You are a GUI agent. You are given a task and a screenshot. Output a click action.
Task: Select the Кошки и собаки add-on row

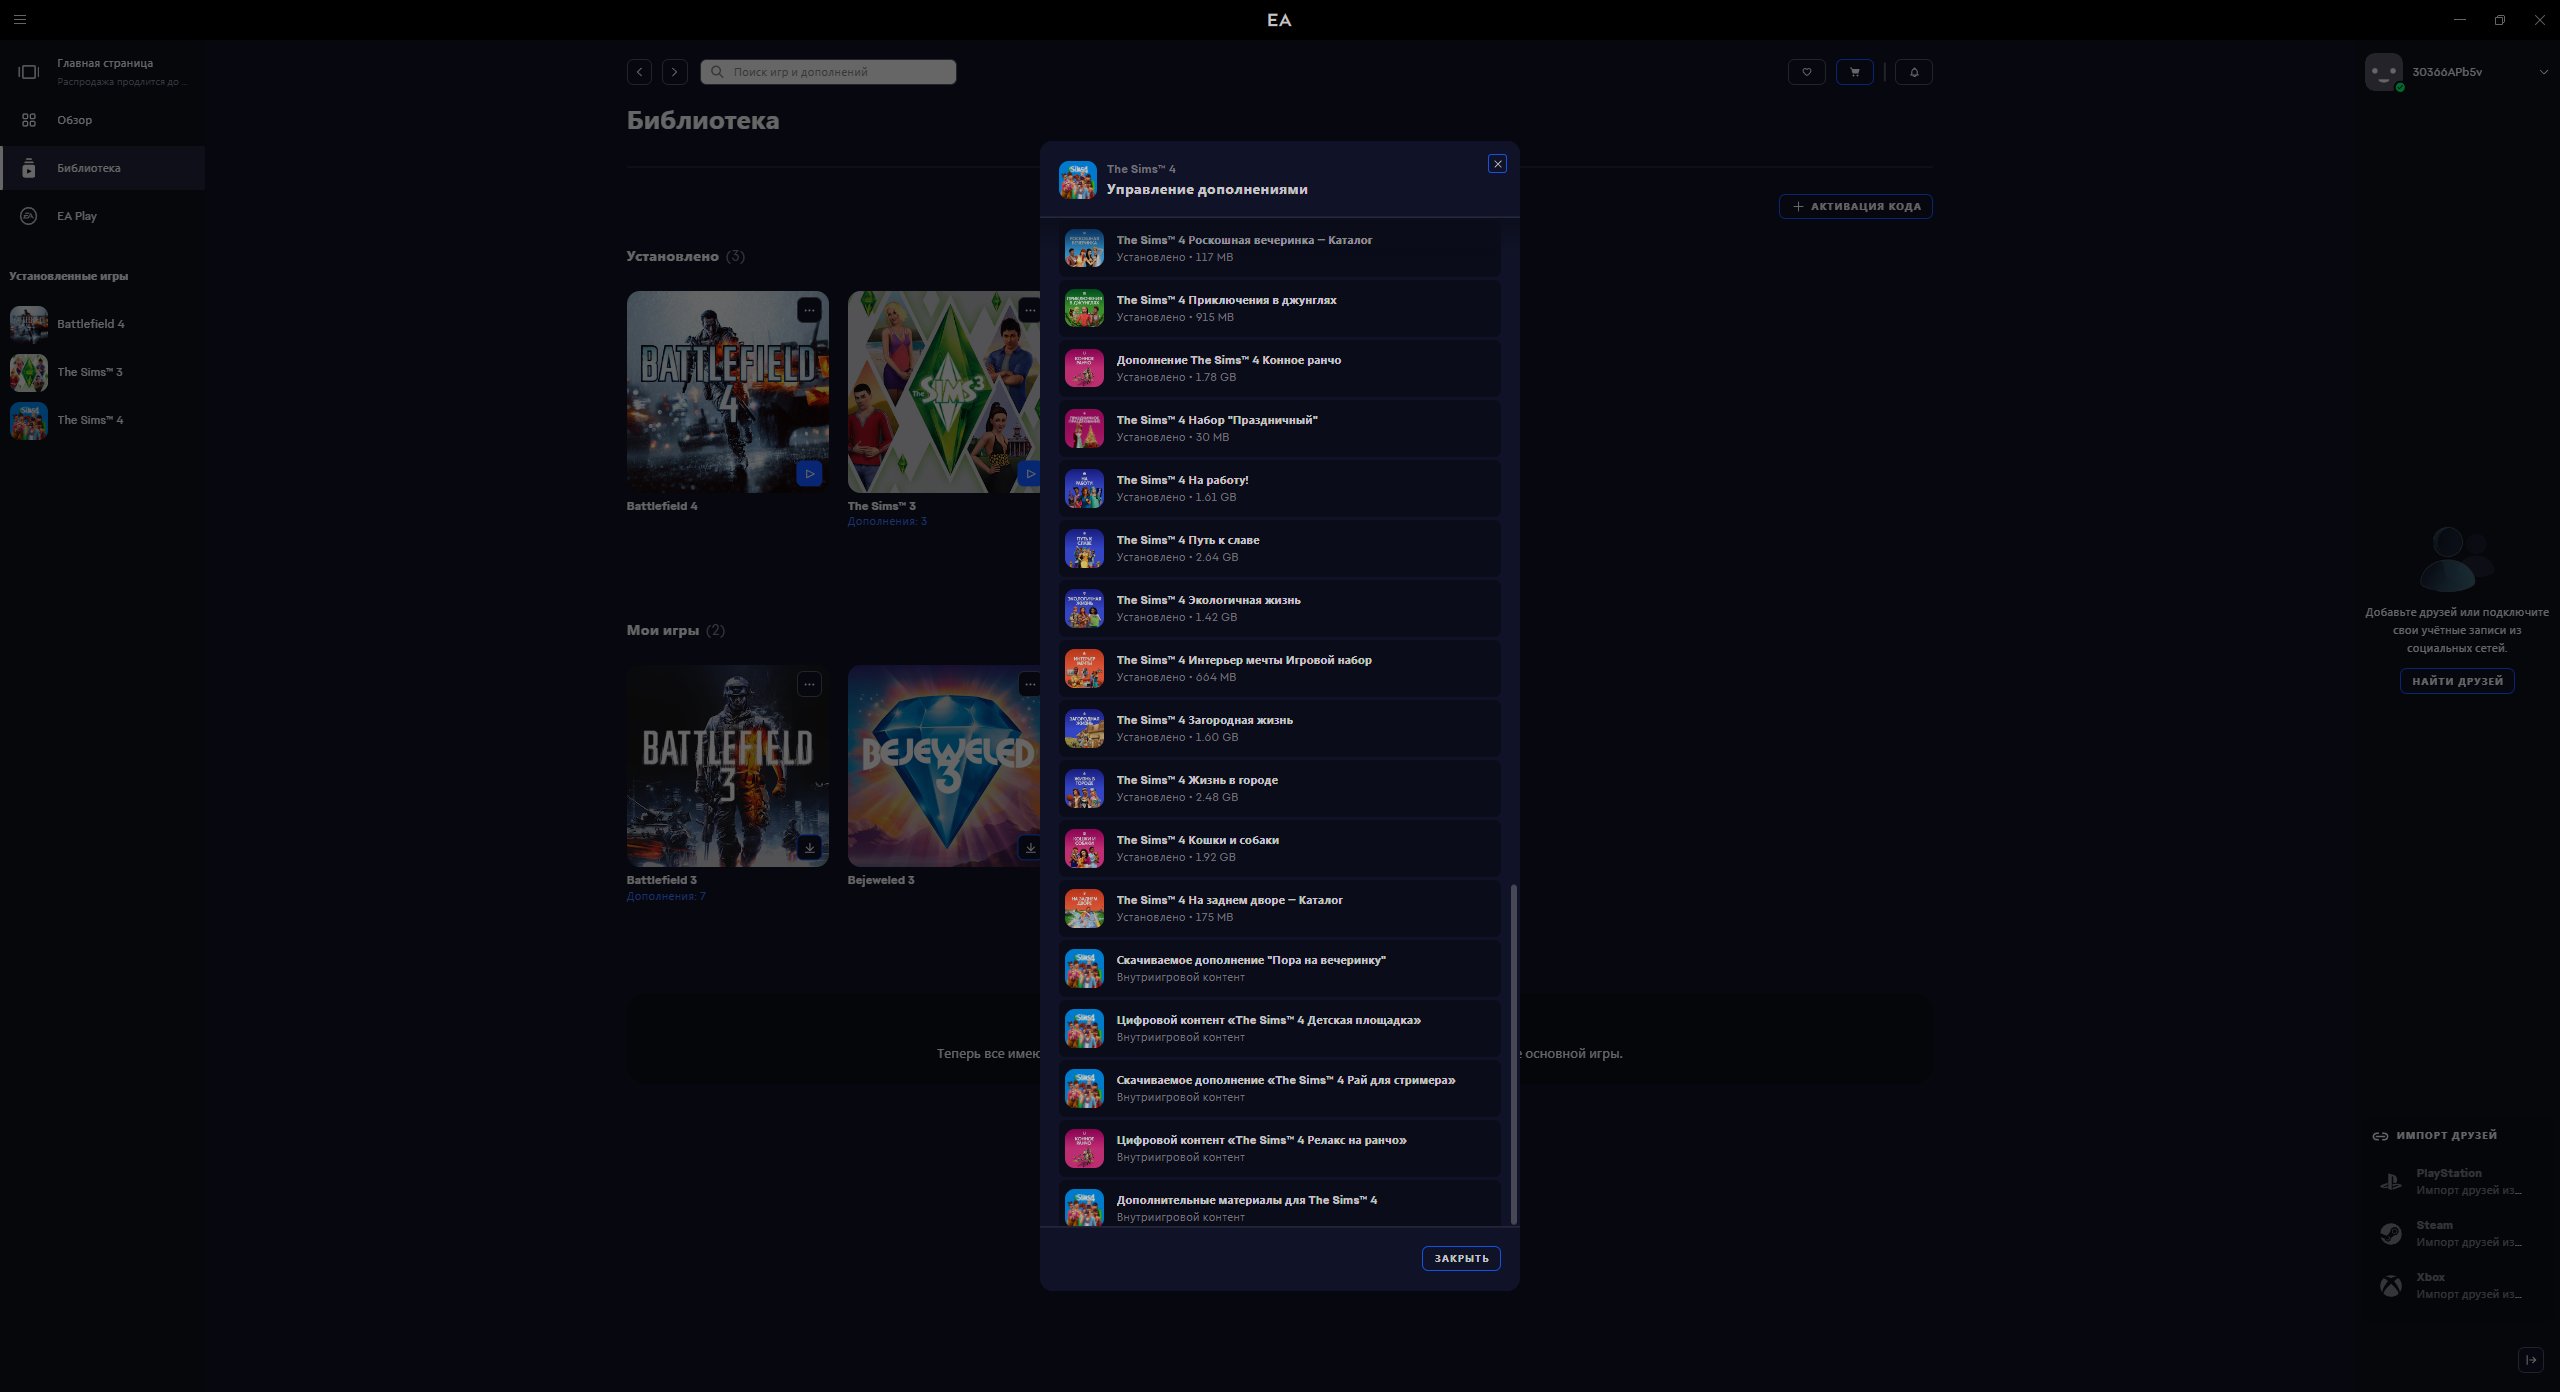click(x=1280, y=848)
